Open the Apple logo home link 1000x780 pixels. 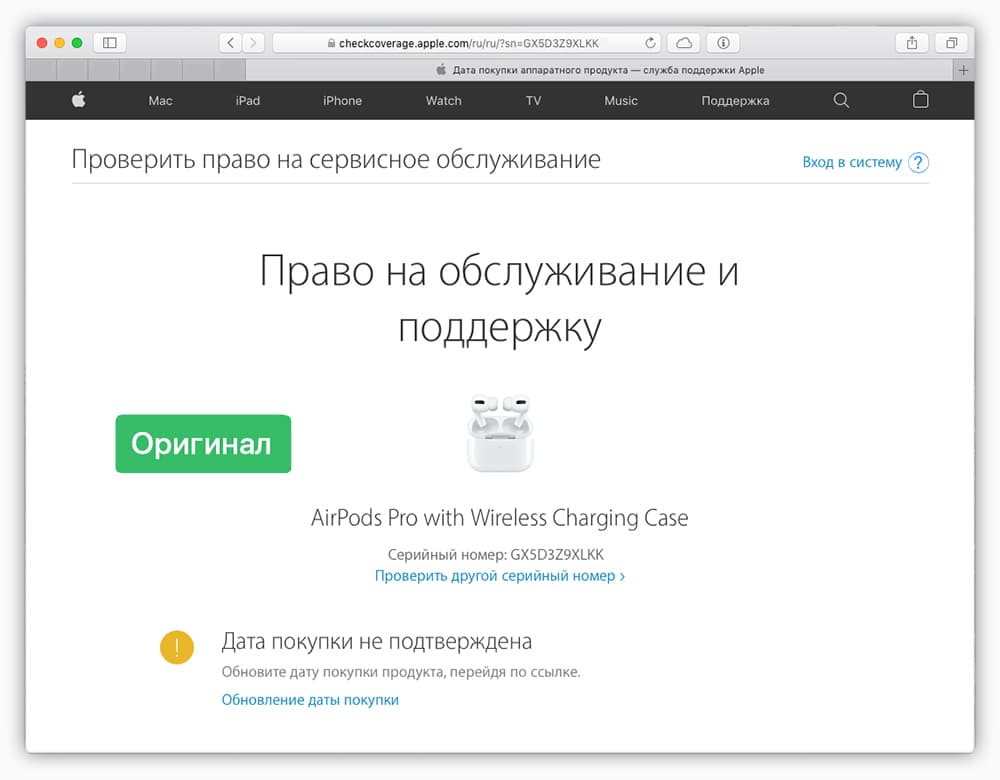pos(78,99)
